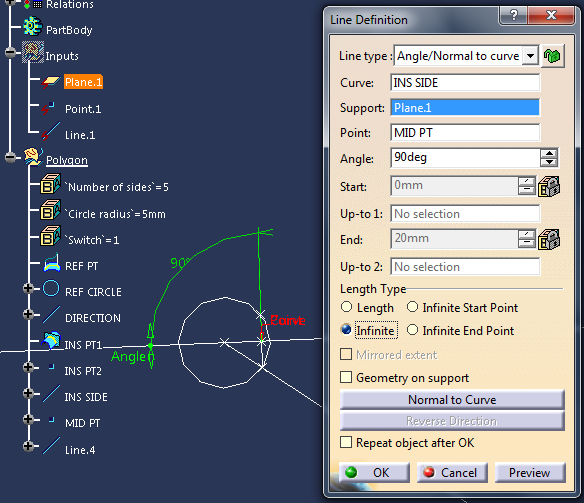Click the Start value lock icon
Viewport: 584px width, 503px height.
[x=549, y=186]
